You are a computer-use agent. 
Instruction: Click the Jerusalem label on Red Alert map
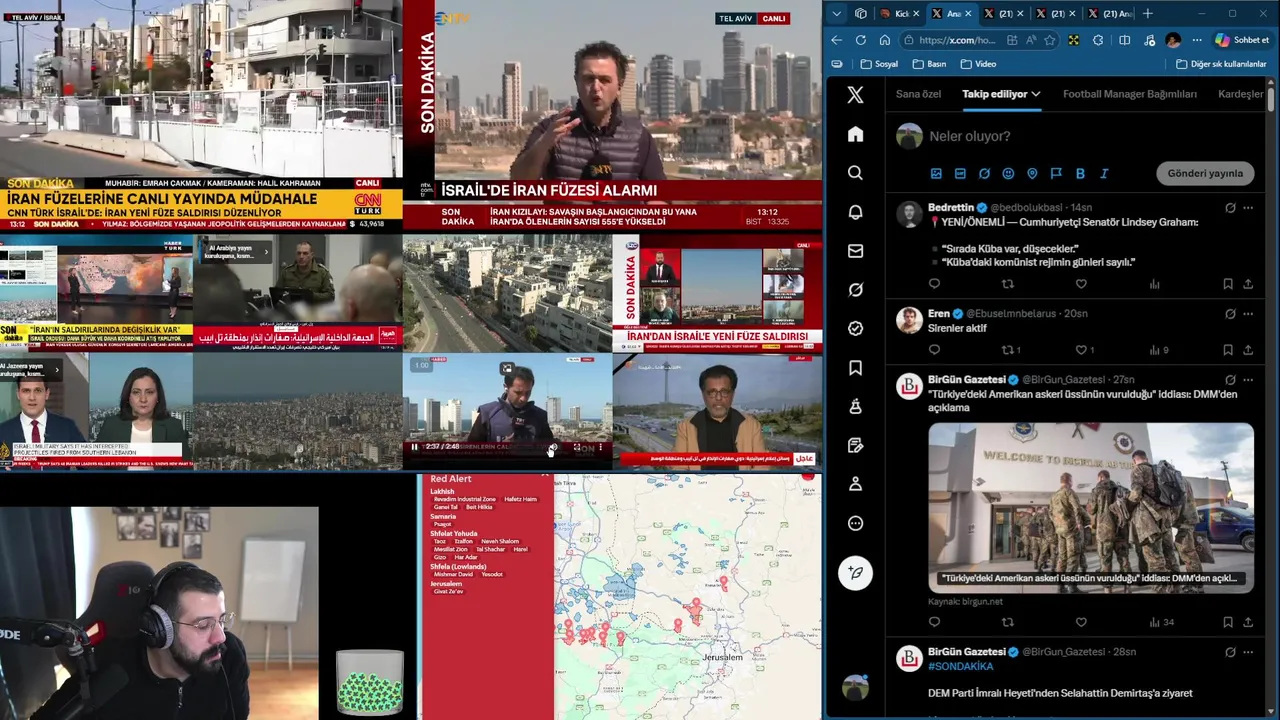click(722, 657)
